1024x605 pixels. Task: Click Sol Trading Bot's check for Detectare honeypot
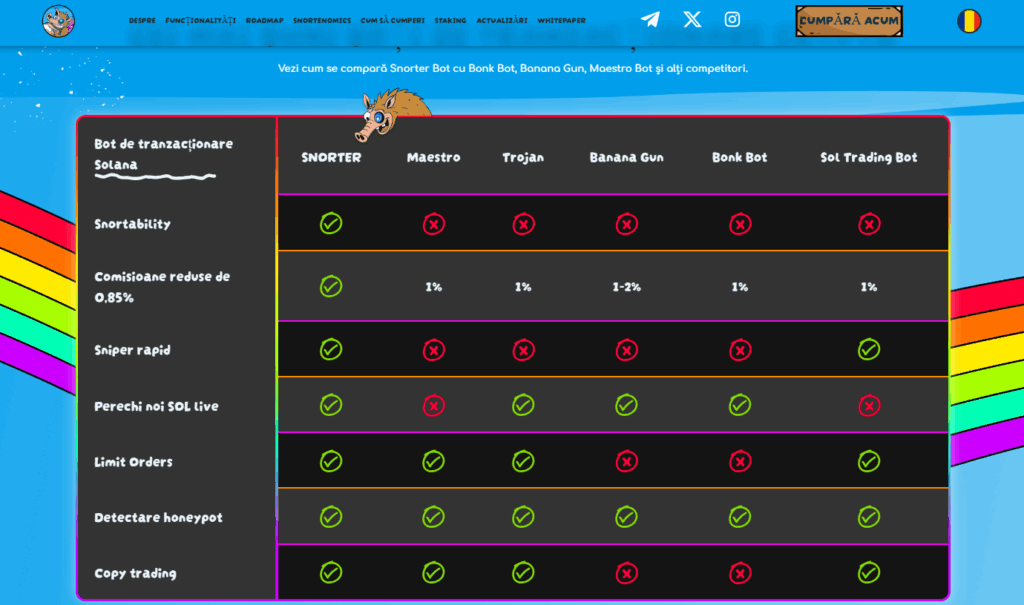pos(869,517)
